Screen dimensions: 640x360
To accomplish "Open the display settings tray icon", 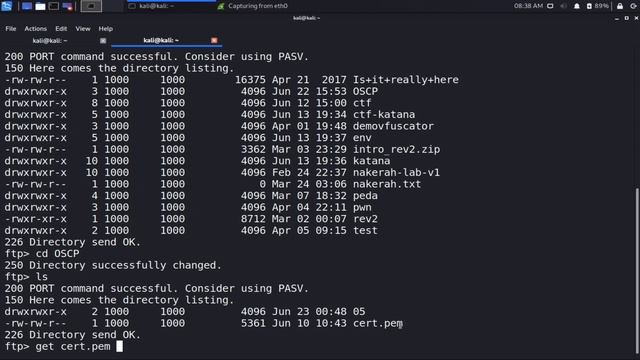I will click(550, 6).
